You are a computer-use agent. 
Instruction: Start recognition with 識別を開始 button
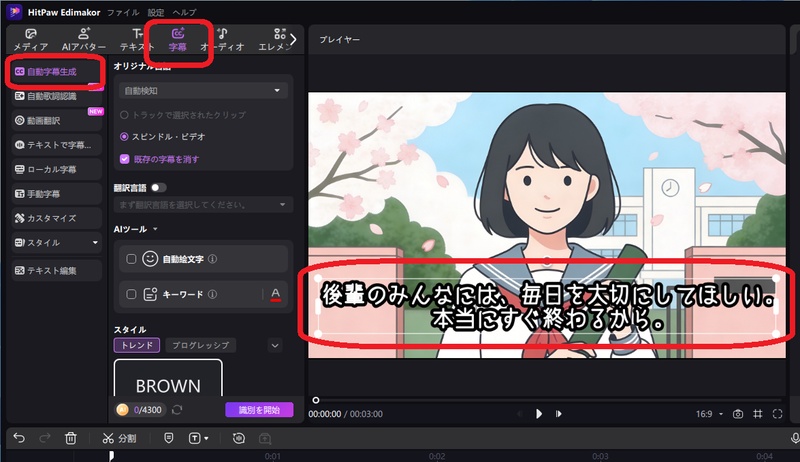[x=259, y=409]
